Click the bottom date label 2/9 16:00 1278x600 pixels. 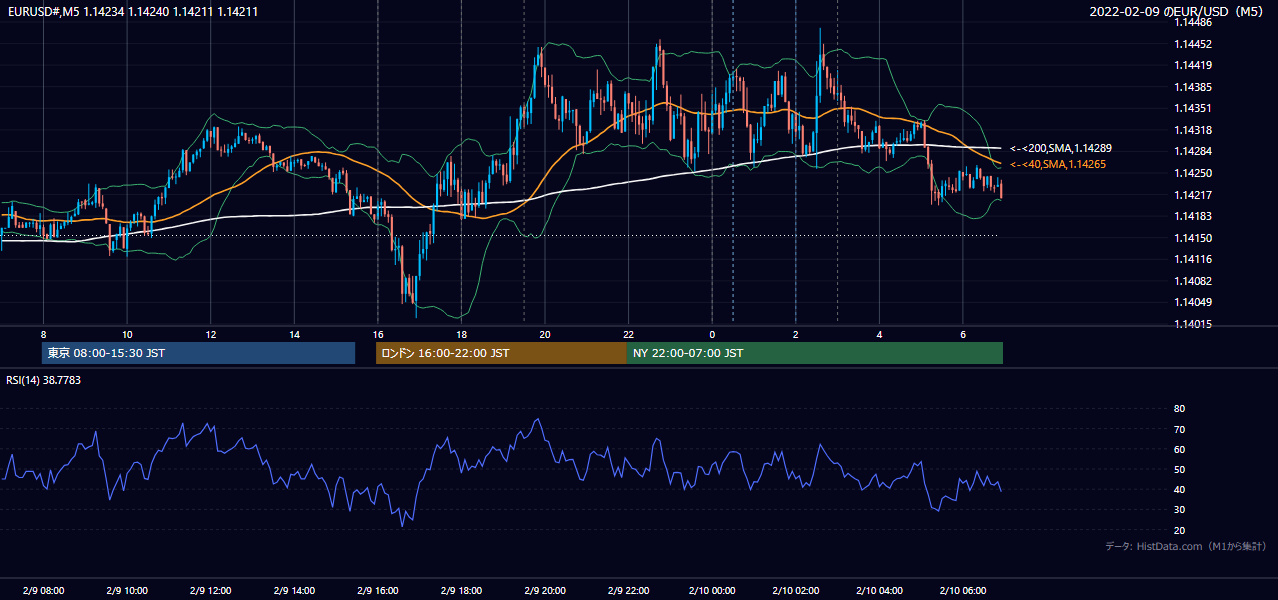378,590
